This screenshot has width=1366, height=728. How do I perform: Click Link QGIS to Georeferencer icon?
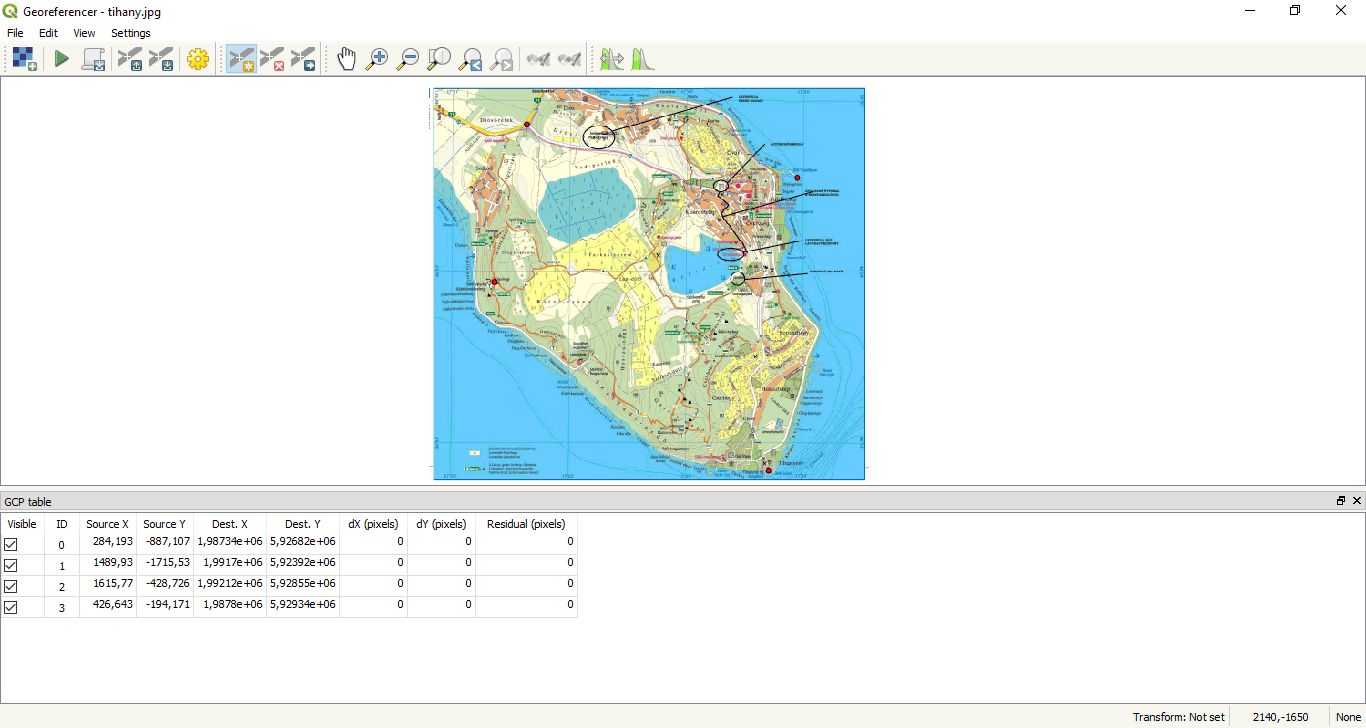click(569, 59)
